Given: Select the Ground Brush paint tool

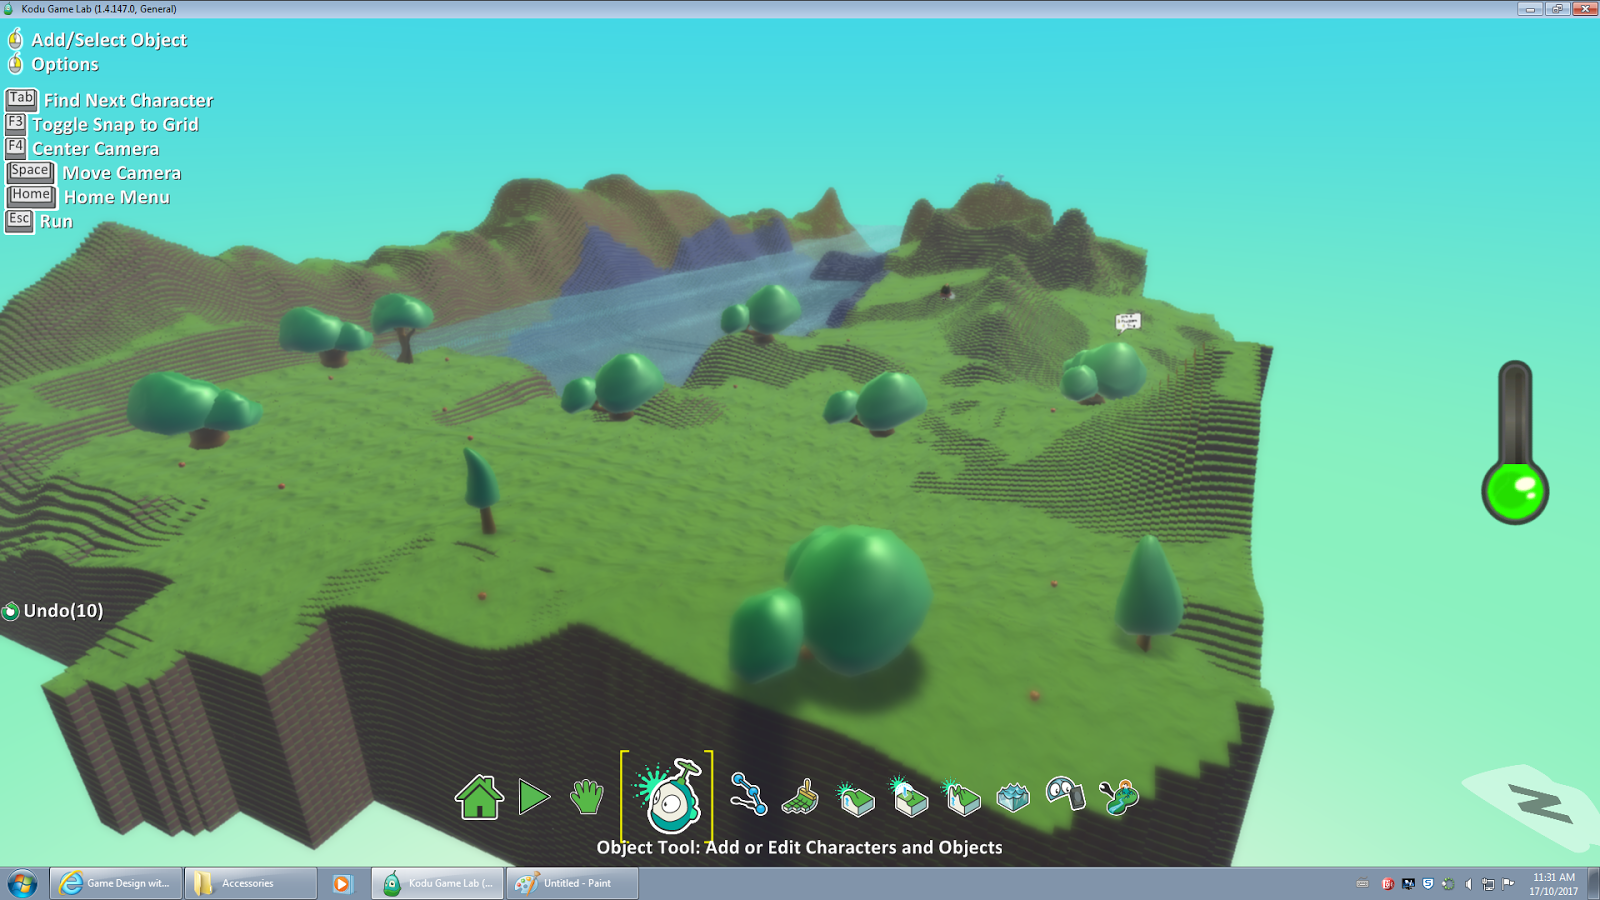Looking at the screenshot, I should [800, 797].
